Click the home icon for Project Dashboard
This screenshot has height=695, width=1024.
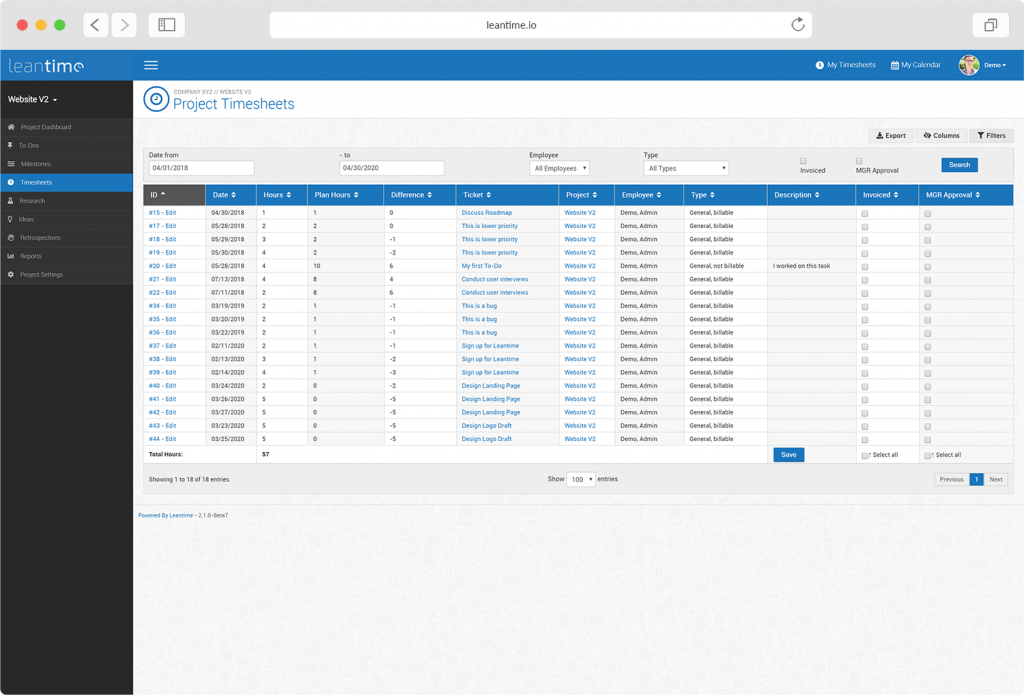tap(11, 127)
